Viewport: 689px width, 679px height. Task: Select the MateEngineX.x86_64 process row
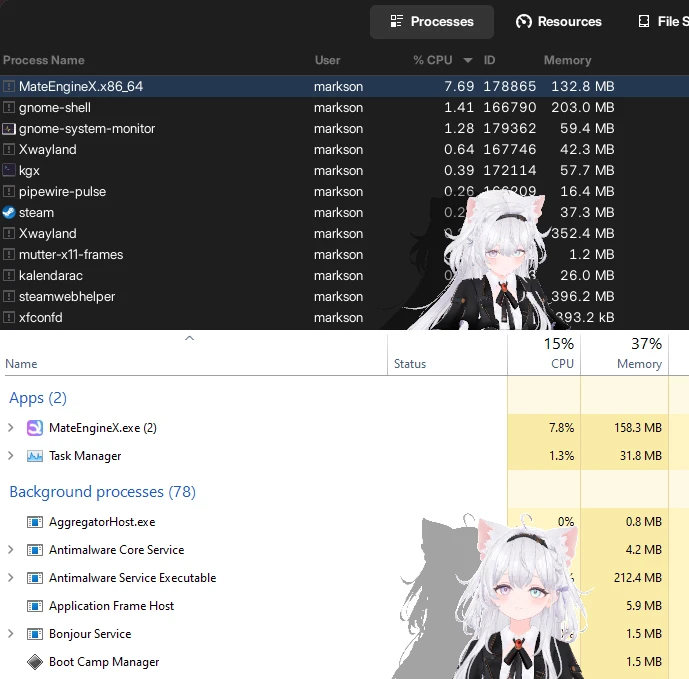(x=344, y=86)
